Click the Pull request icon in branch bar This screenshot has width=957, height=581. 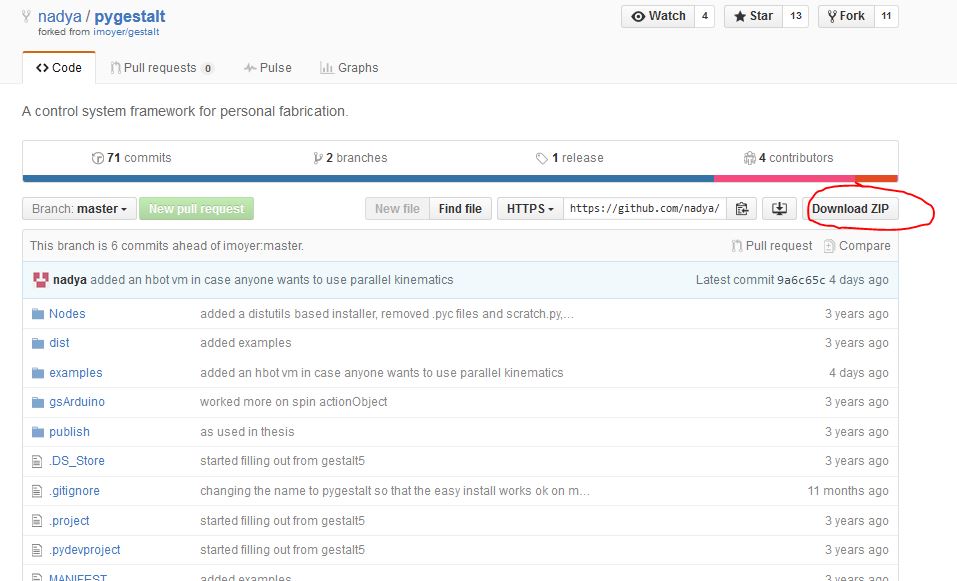pos(737,246)
